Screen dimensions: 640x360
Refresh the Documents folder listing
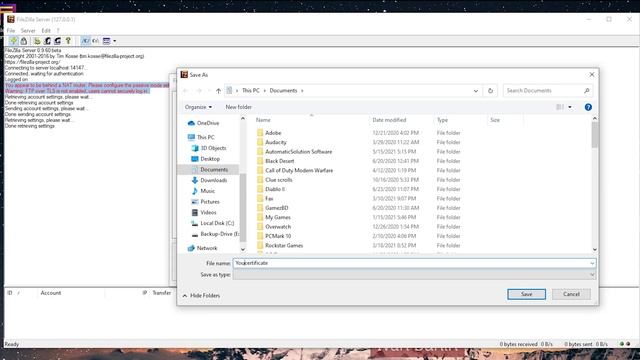pos(491,91)
